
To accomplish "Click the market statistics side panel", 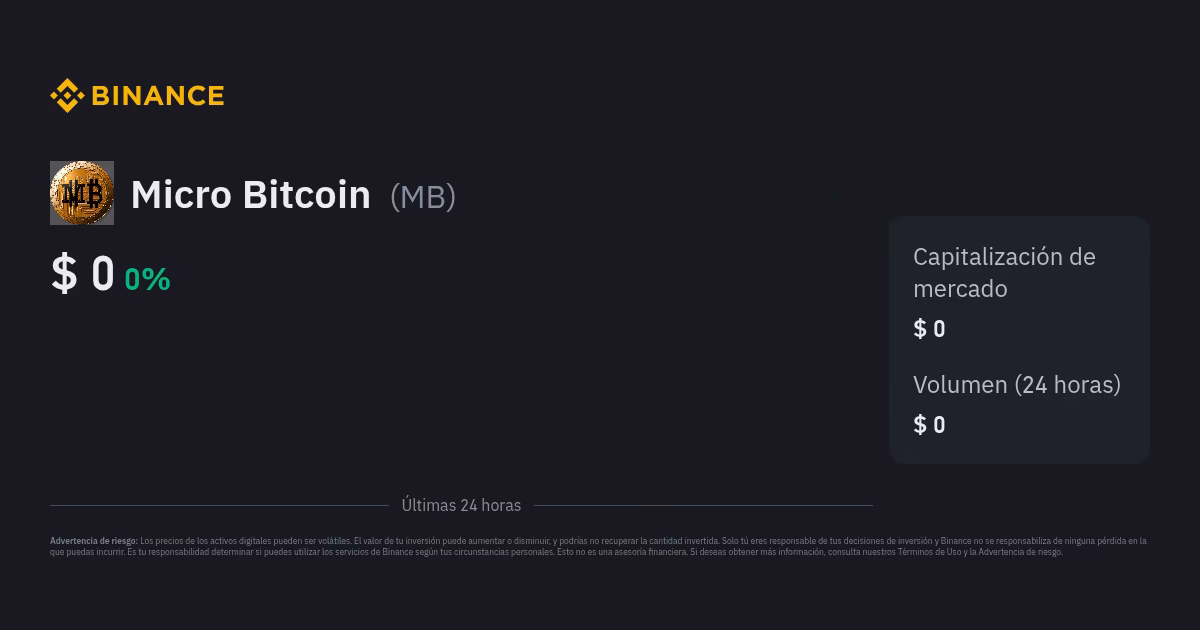I will pos(1019,340).
